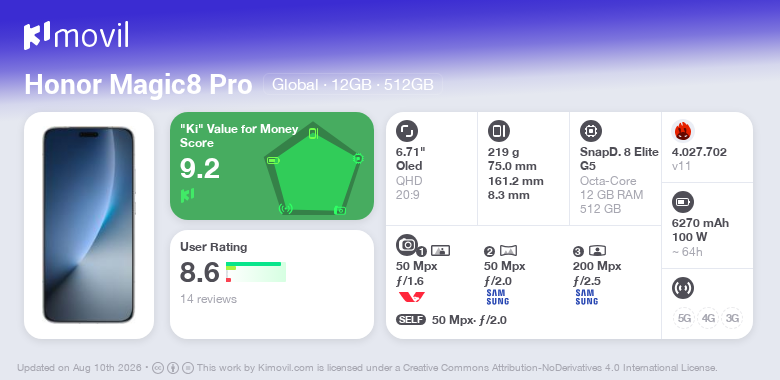Click the main camera icon
Screen dimensions: 780x380
click(x=407, y=244)
